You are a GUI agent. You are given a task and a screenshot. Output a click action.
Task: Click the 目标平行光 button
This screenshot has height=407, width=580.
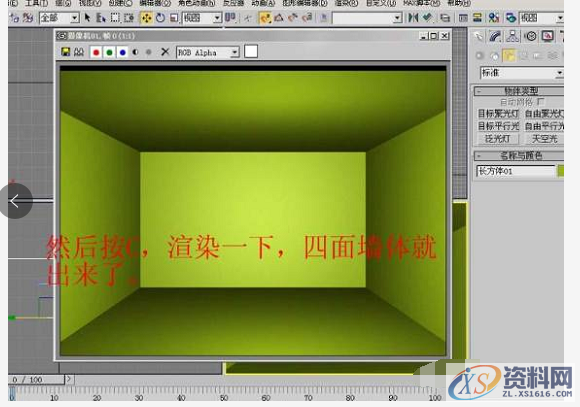pos(498,126)
